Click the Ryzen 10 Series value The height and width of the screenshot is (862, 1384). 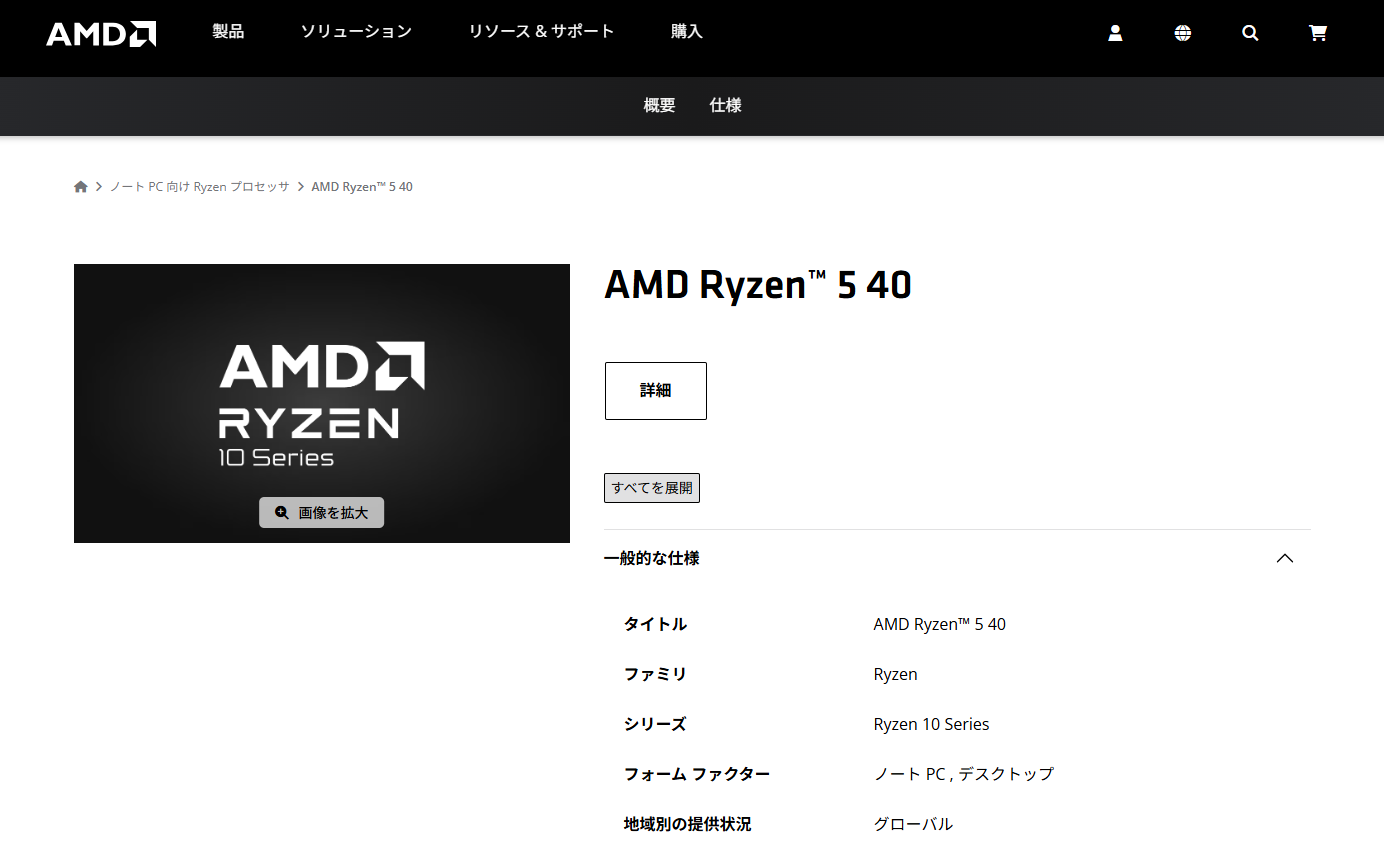coord(932,725)
